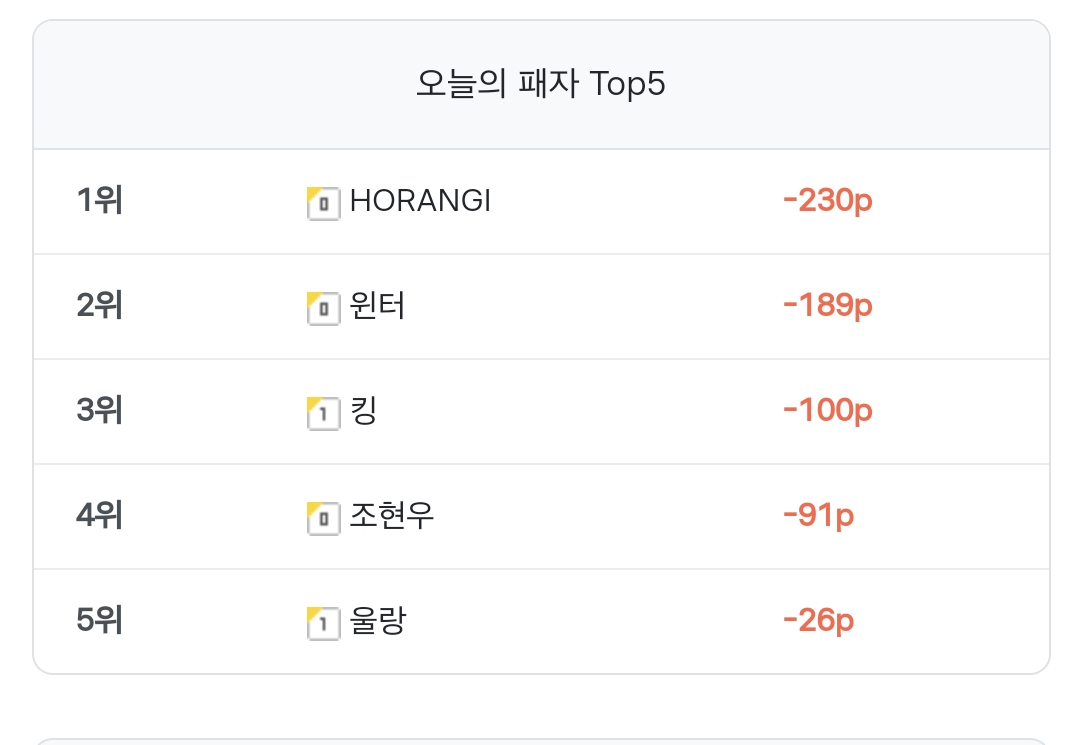Select the -91p score value

point(818,515)
